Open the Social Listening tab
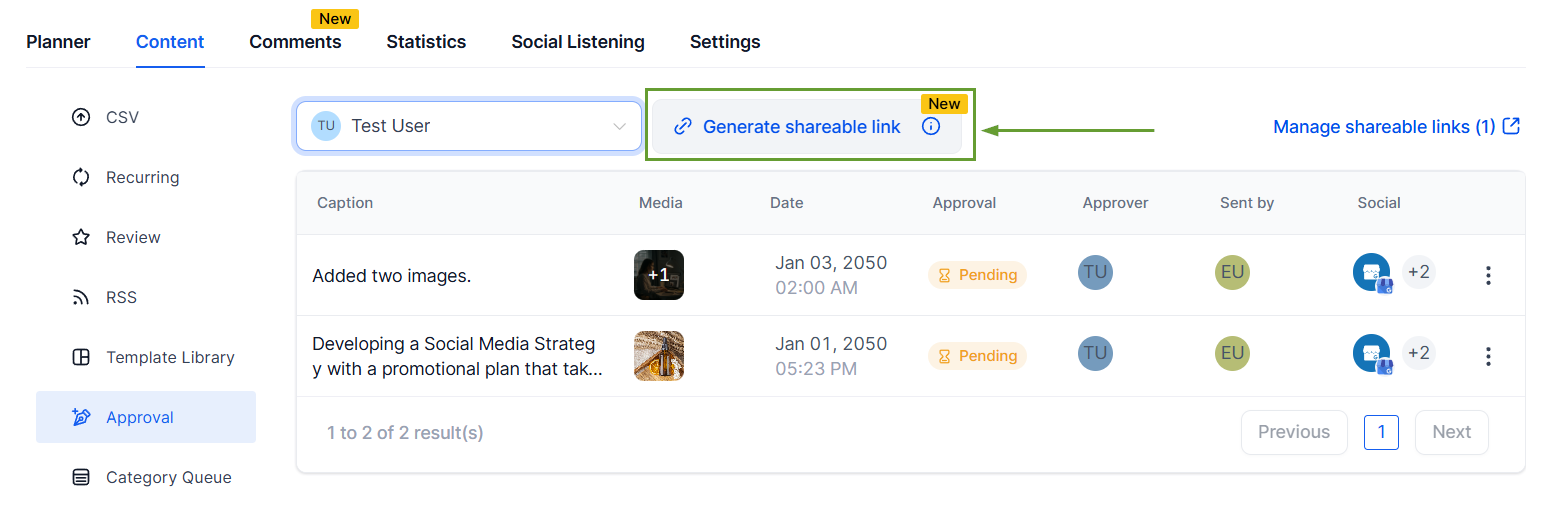 point(577,42)
